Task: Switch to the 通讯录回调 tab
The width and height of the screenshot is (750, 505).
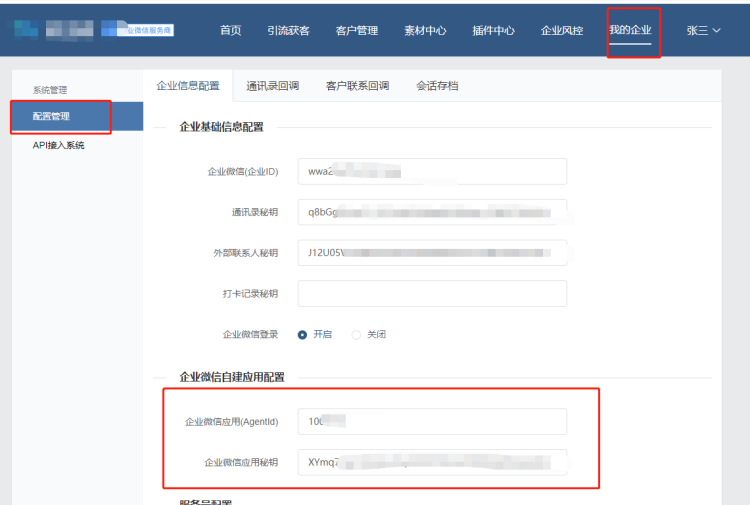Action: point(272,86)
